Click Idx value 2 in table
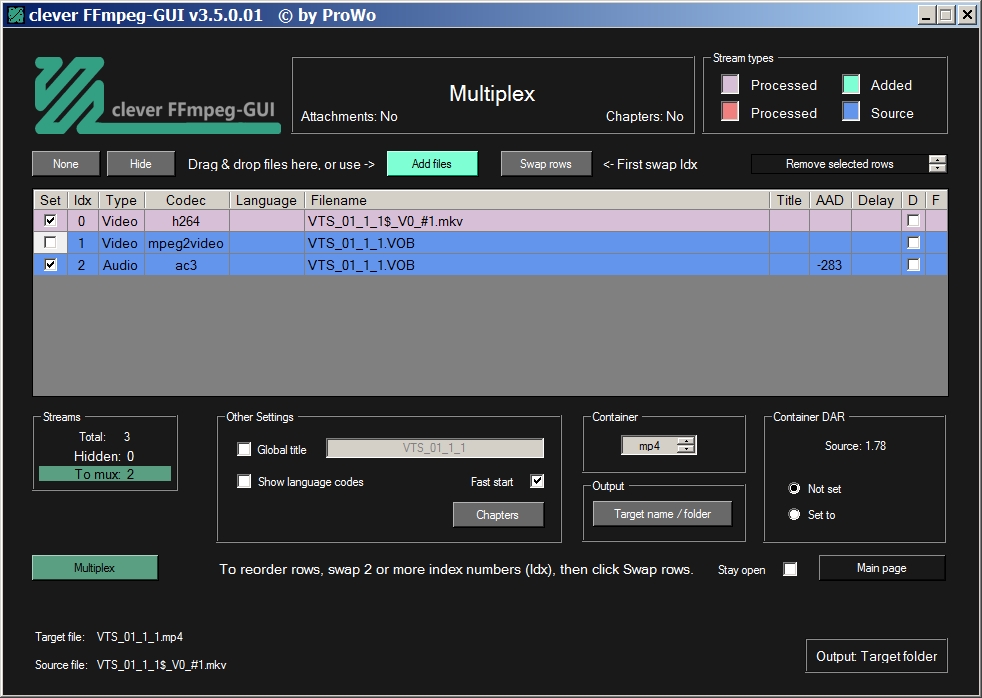Image resolution: width=982 pixels, height=698 pixels. tap(81, 265)
